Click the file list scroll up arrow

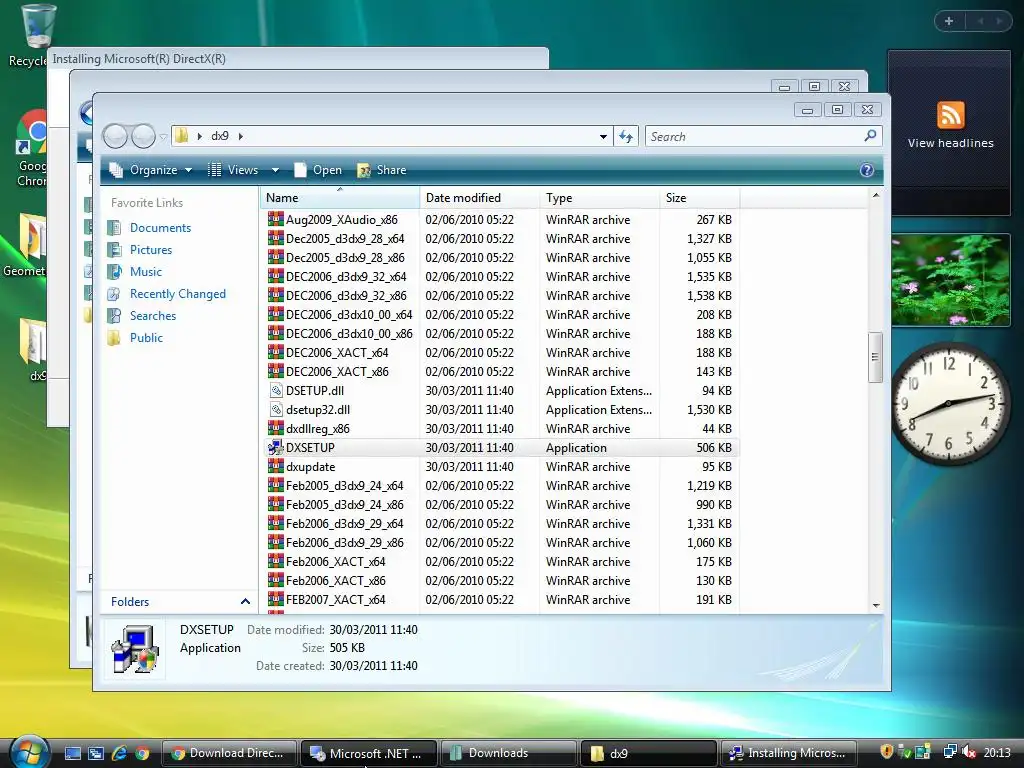coord(876,195)
